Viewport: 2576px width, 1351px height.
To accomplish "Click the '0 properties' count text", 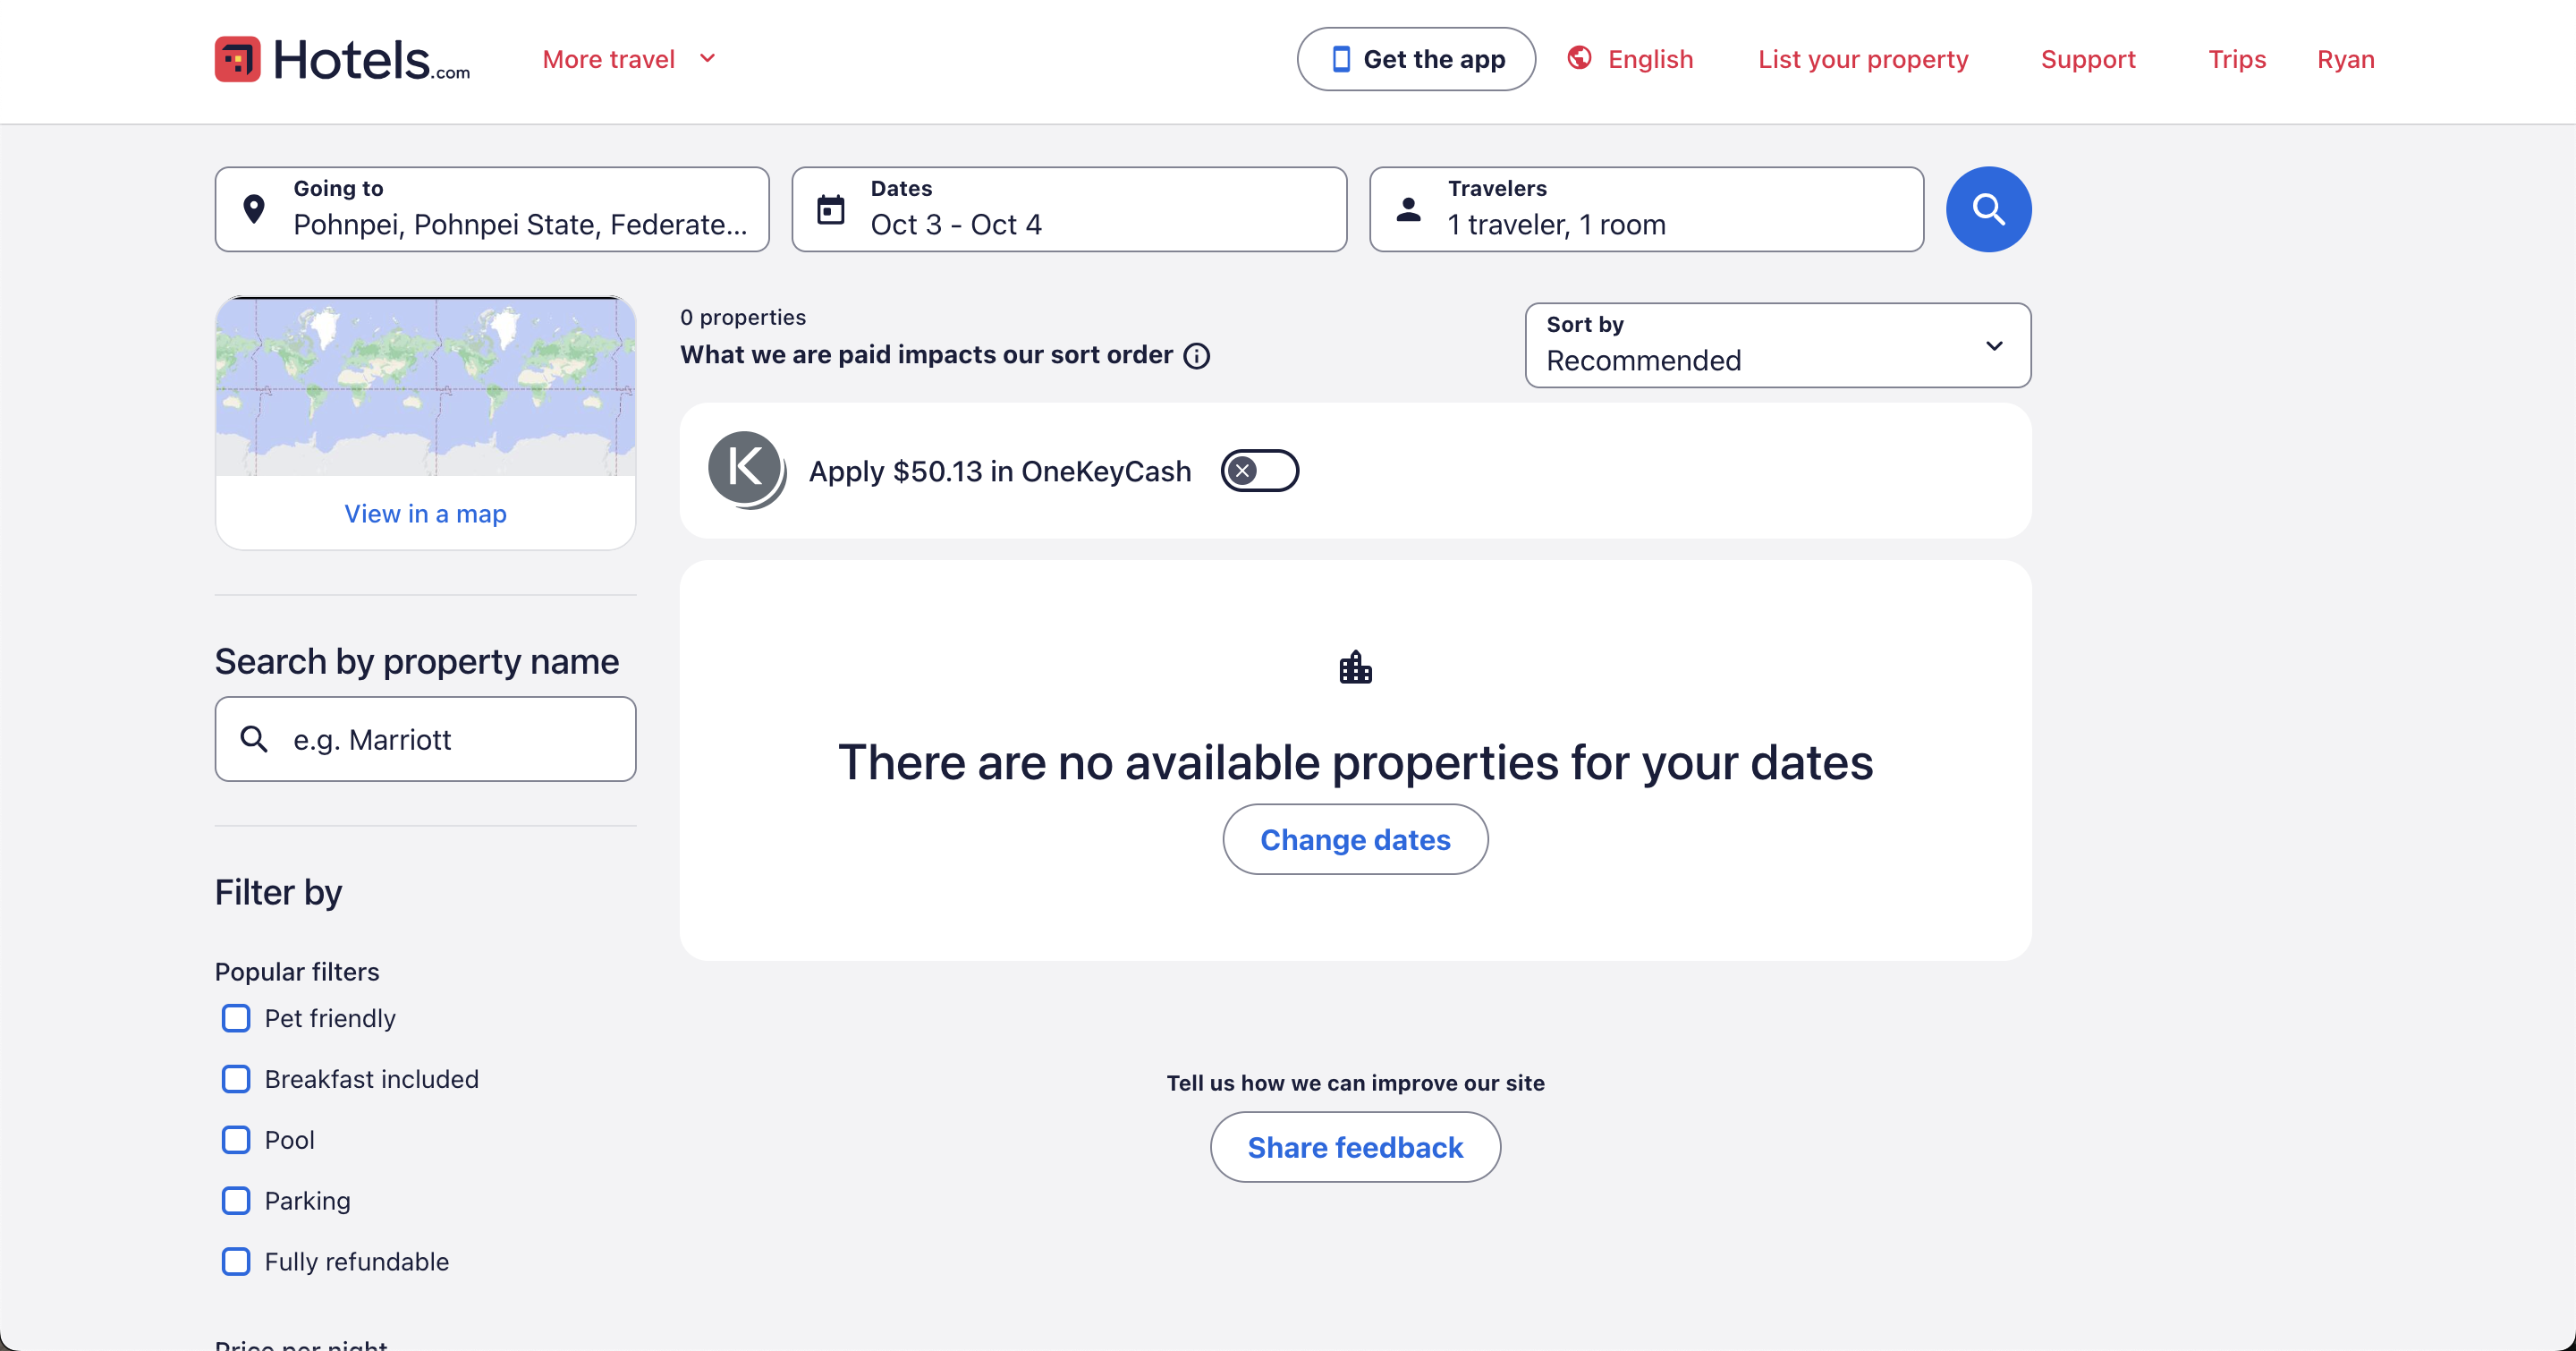I will (743, 317).
